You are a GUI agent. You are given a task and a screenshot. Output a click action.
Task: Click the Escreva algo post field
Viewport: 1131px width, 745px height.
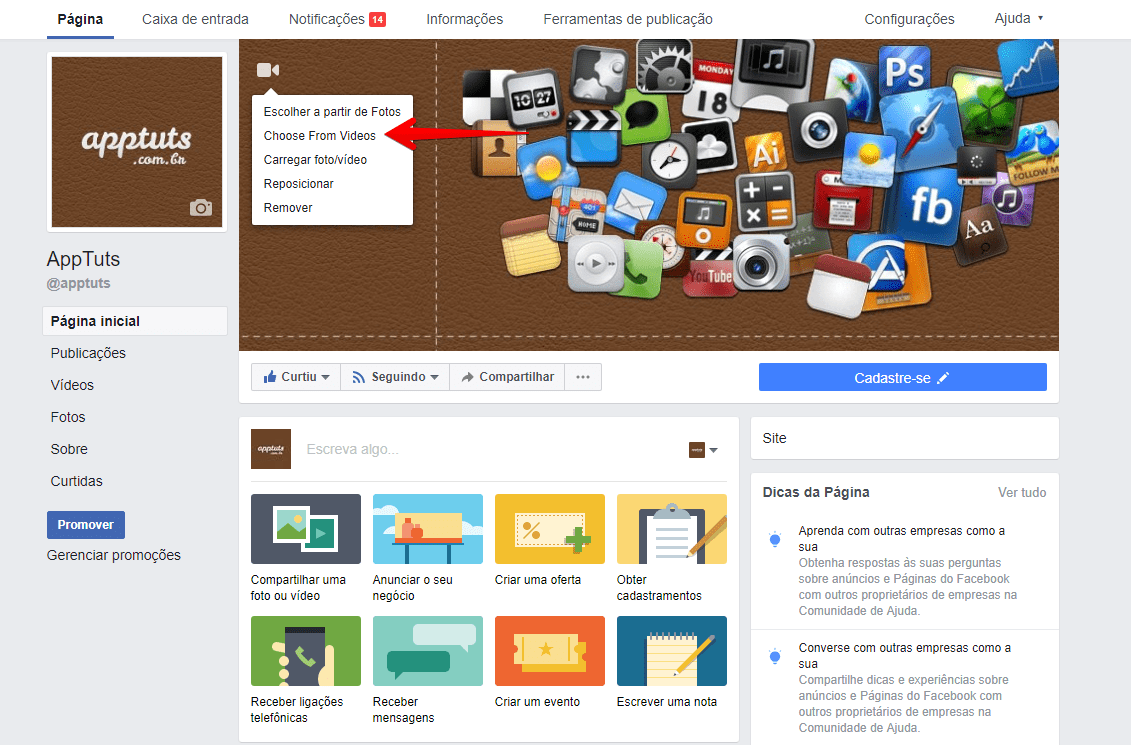(490, 449)
